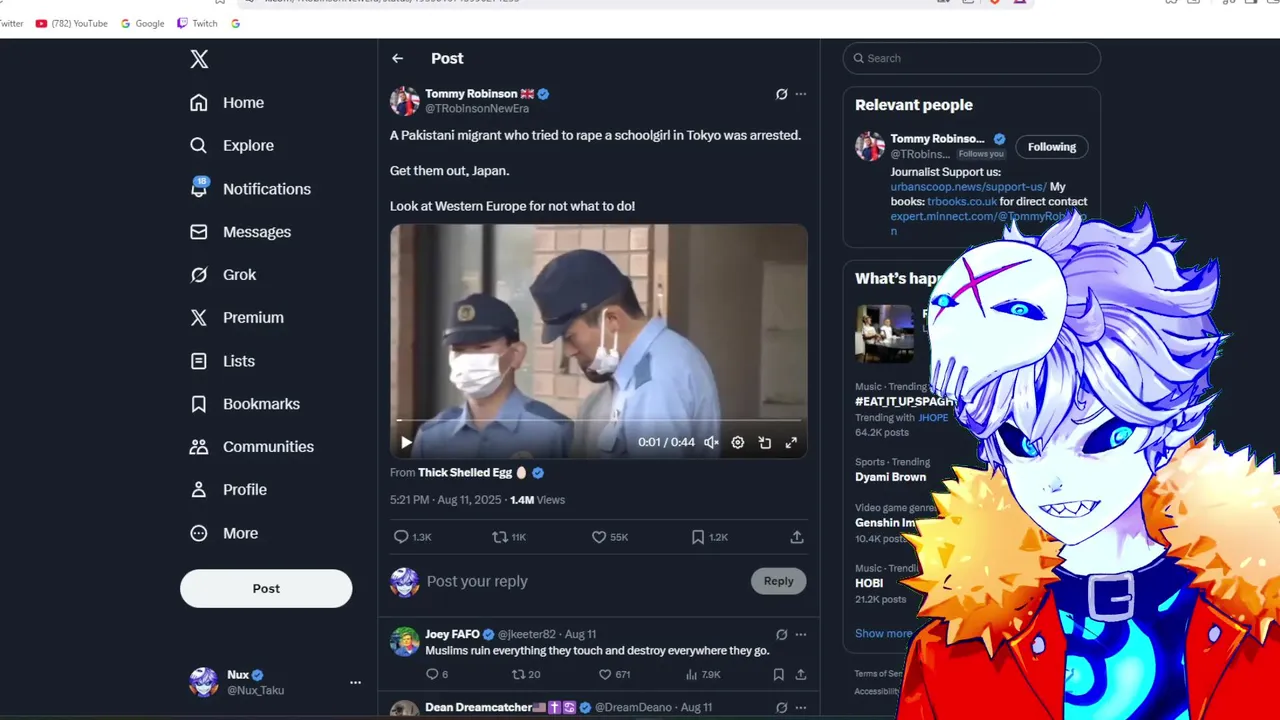Open the X logo home link

click(199, 59)
